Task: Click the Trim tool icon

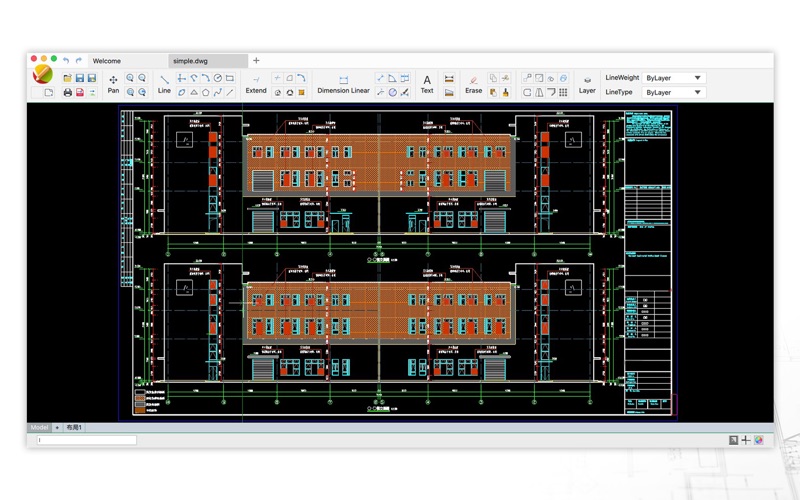Action: [x=278, y=78]
